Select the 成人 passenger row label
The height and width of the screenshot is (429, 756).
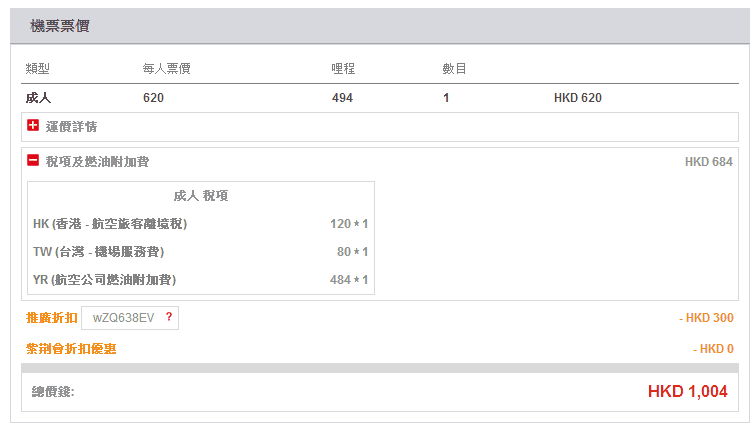38,98
